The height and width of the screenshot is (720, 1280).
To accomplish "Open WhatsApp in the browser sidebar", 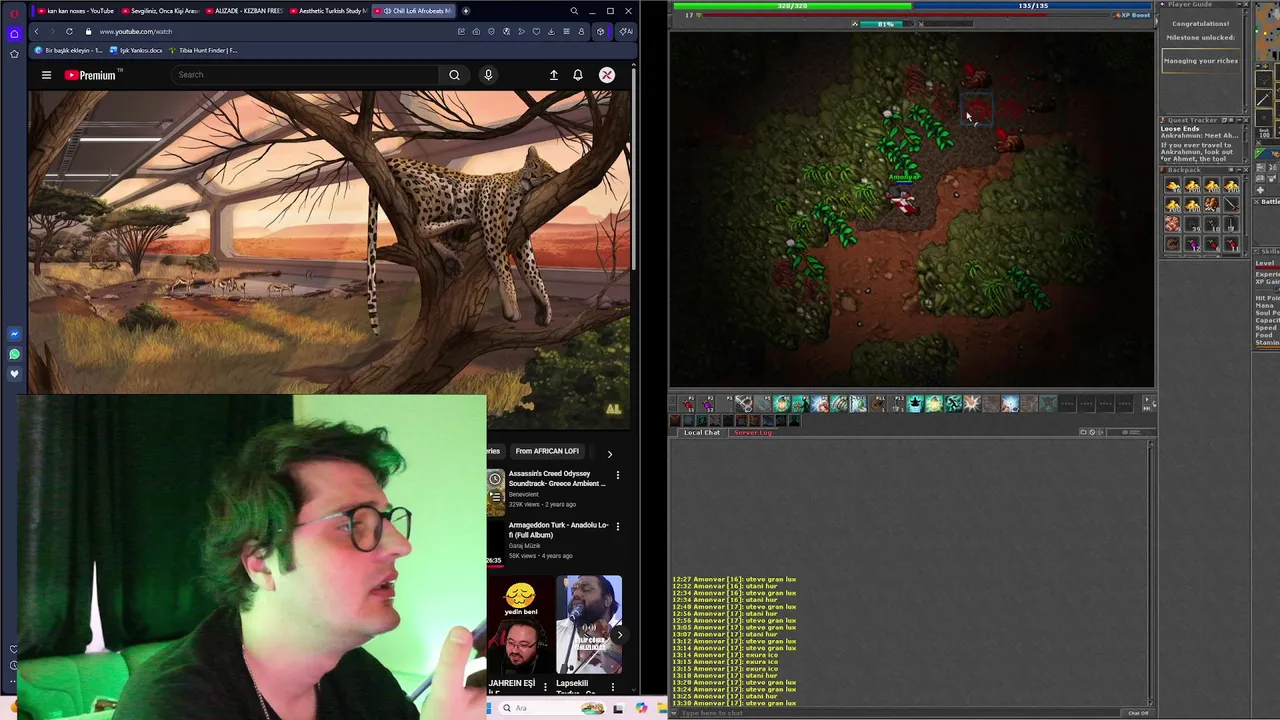I will point(14,354).
